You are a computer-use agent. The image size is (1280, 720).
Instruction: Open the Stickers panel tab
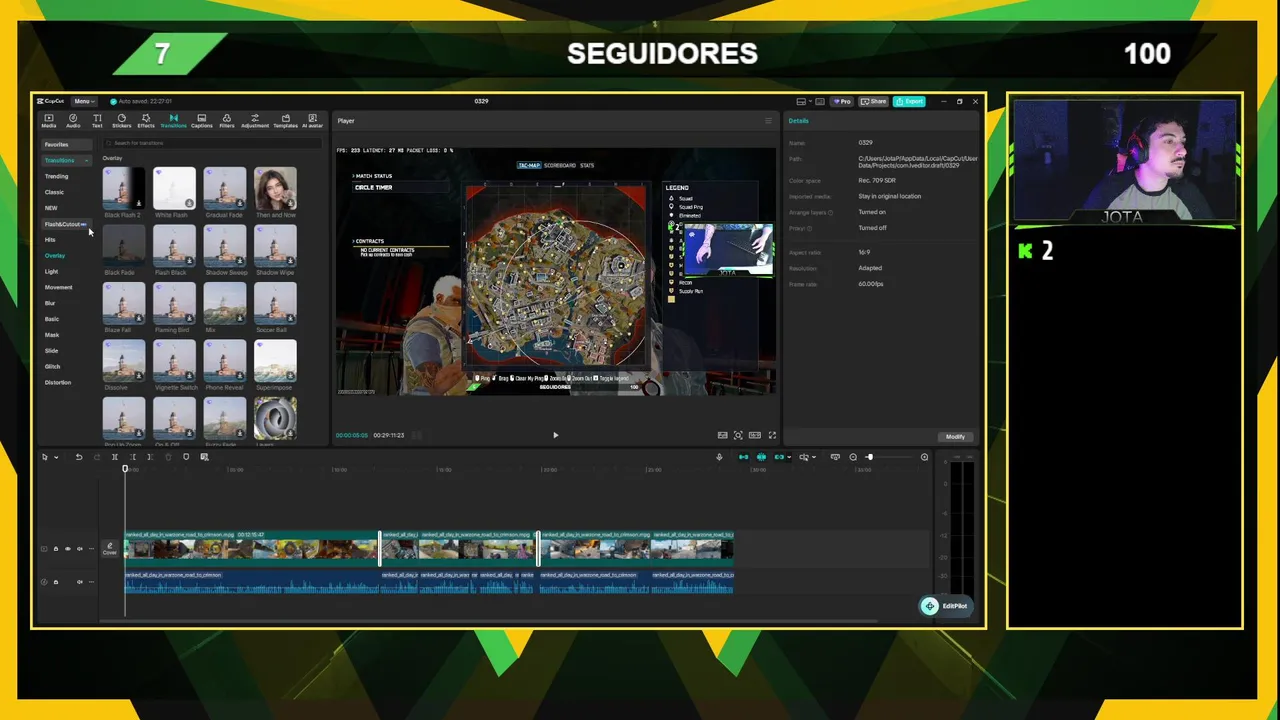click(x=122, y=120)
